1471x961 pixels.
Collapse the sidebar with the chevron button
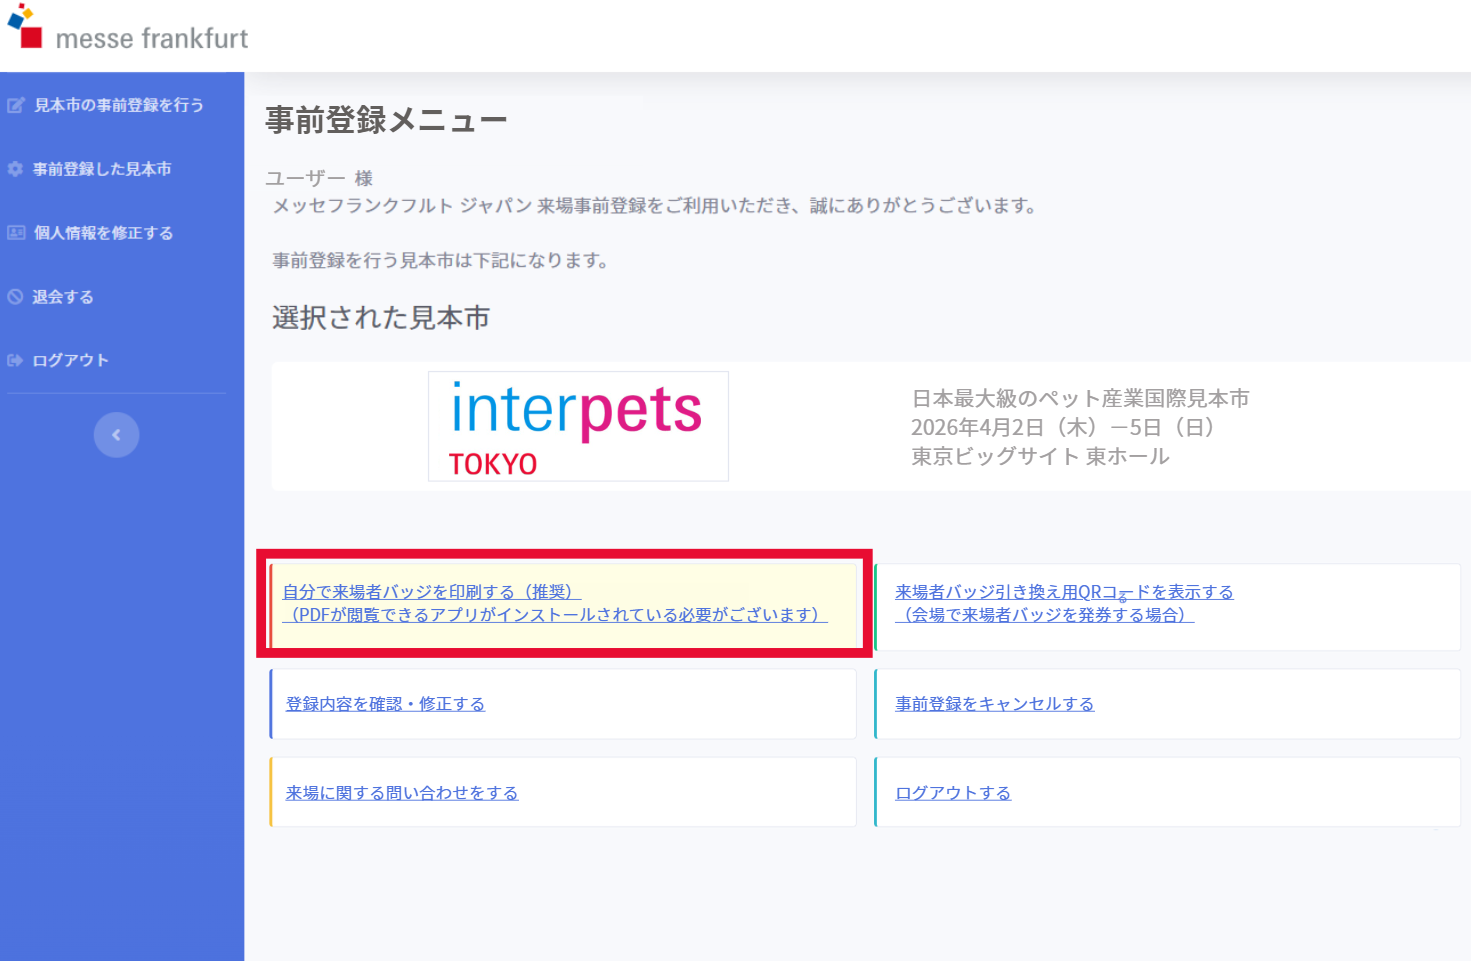click(116, 435)
